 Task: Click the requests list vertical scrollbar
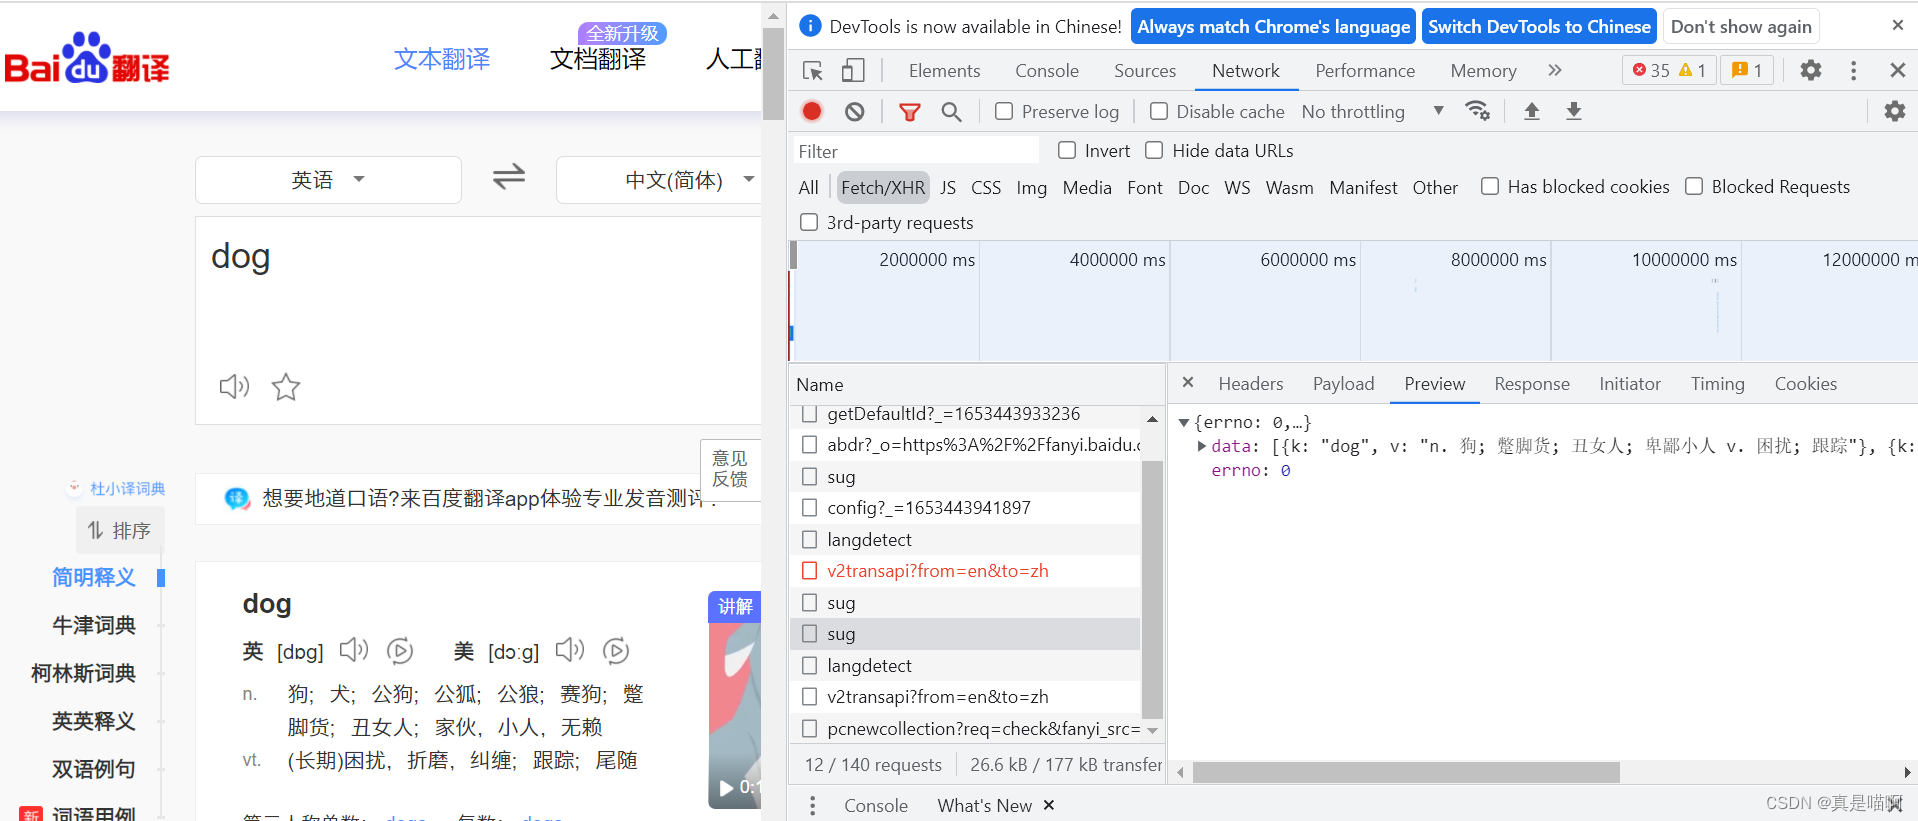tap(1152, 589)
